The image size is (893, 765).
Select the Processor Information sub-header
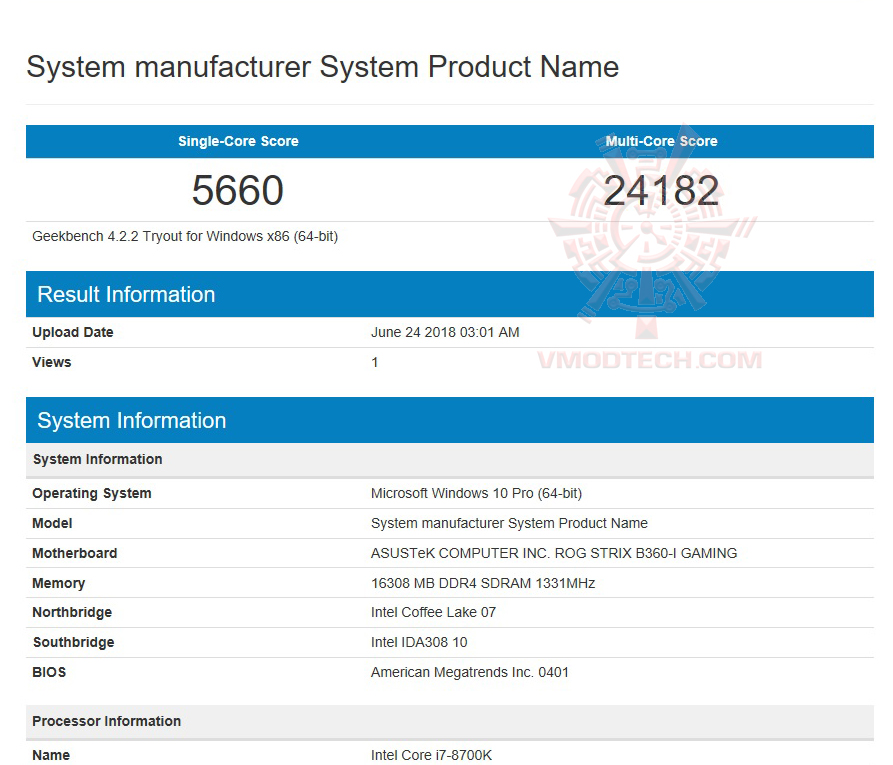pos(450,722)
